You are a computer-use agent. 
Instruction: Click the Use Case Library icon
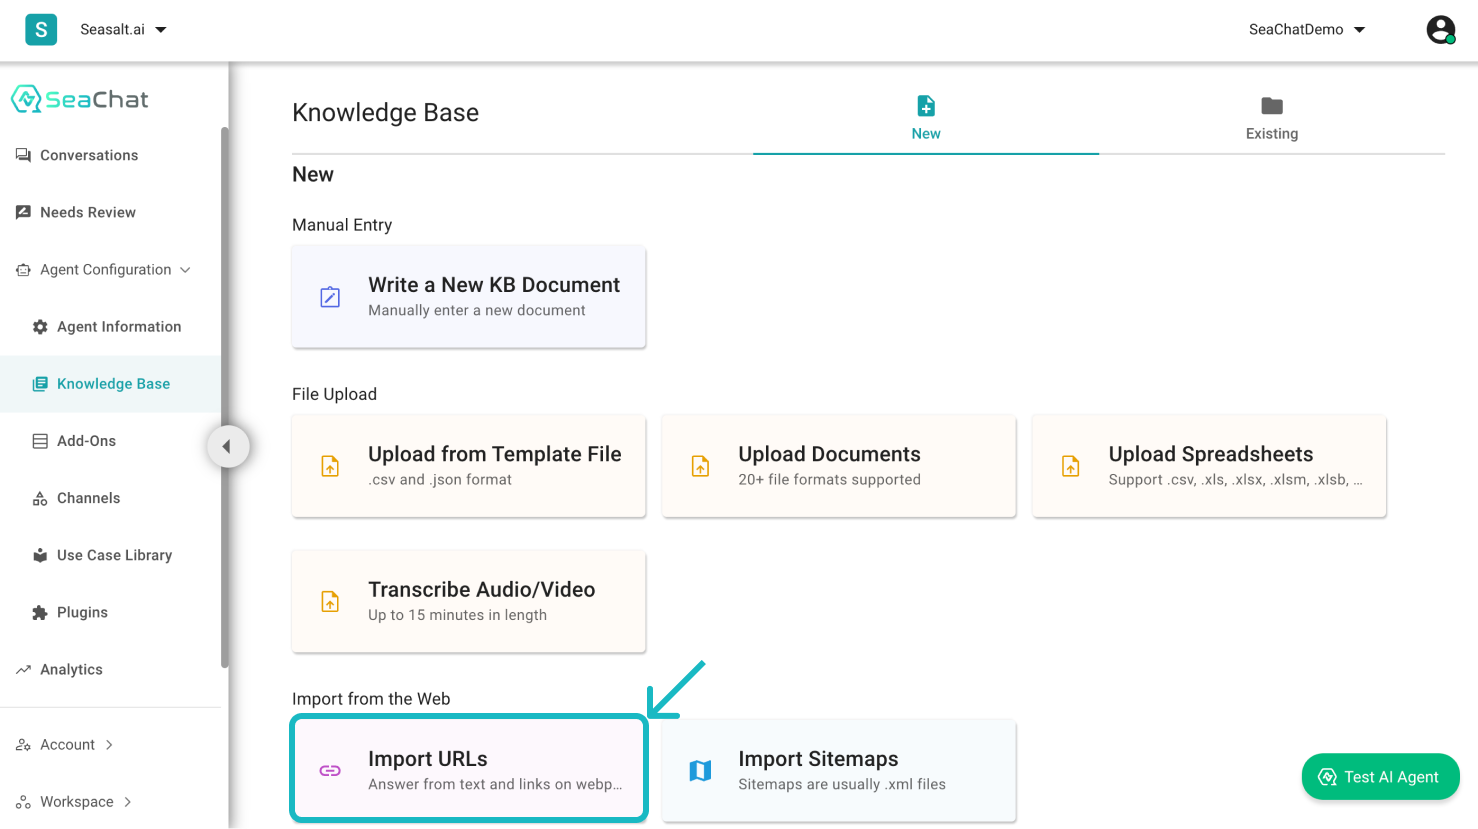coord(40,555)
